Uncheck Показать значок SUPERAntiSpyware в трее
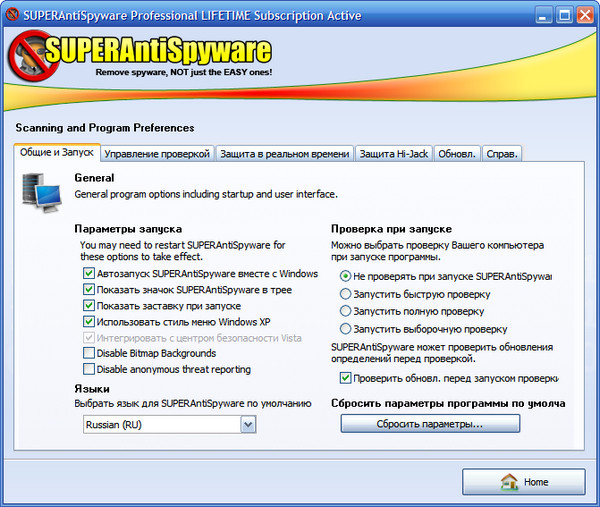This screenshot has width=600, height=507. point(89,290)
